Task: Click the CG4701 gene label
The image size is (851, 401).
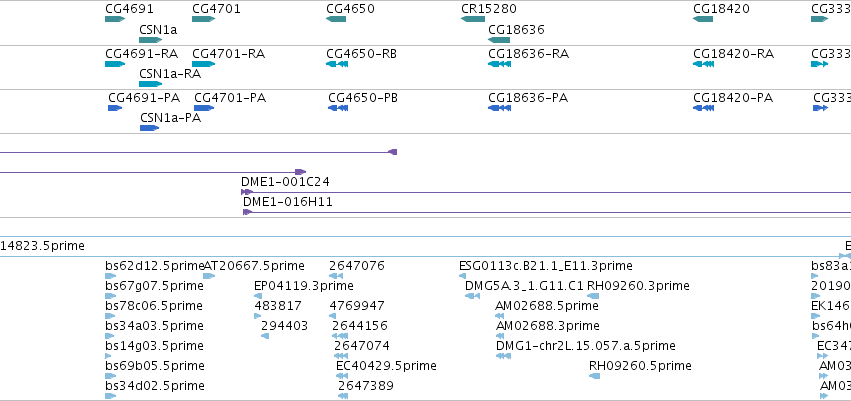Action: pyautogui.click(x=216, y=9)
